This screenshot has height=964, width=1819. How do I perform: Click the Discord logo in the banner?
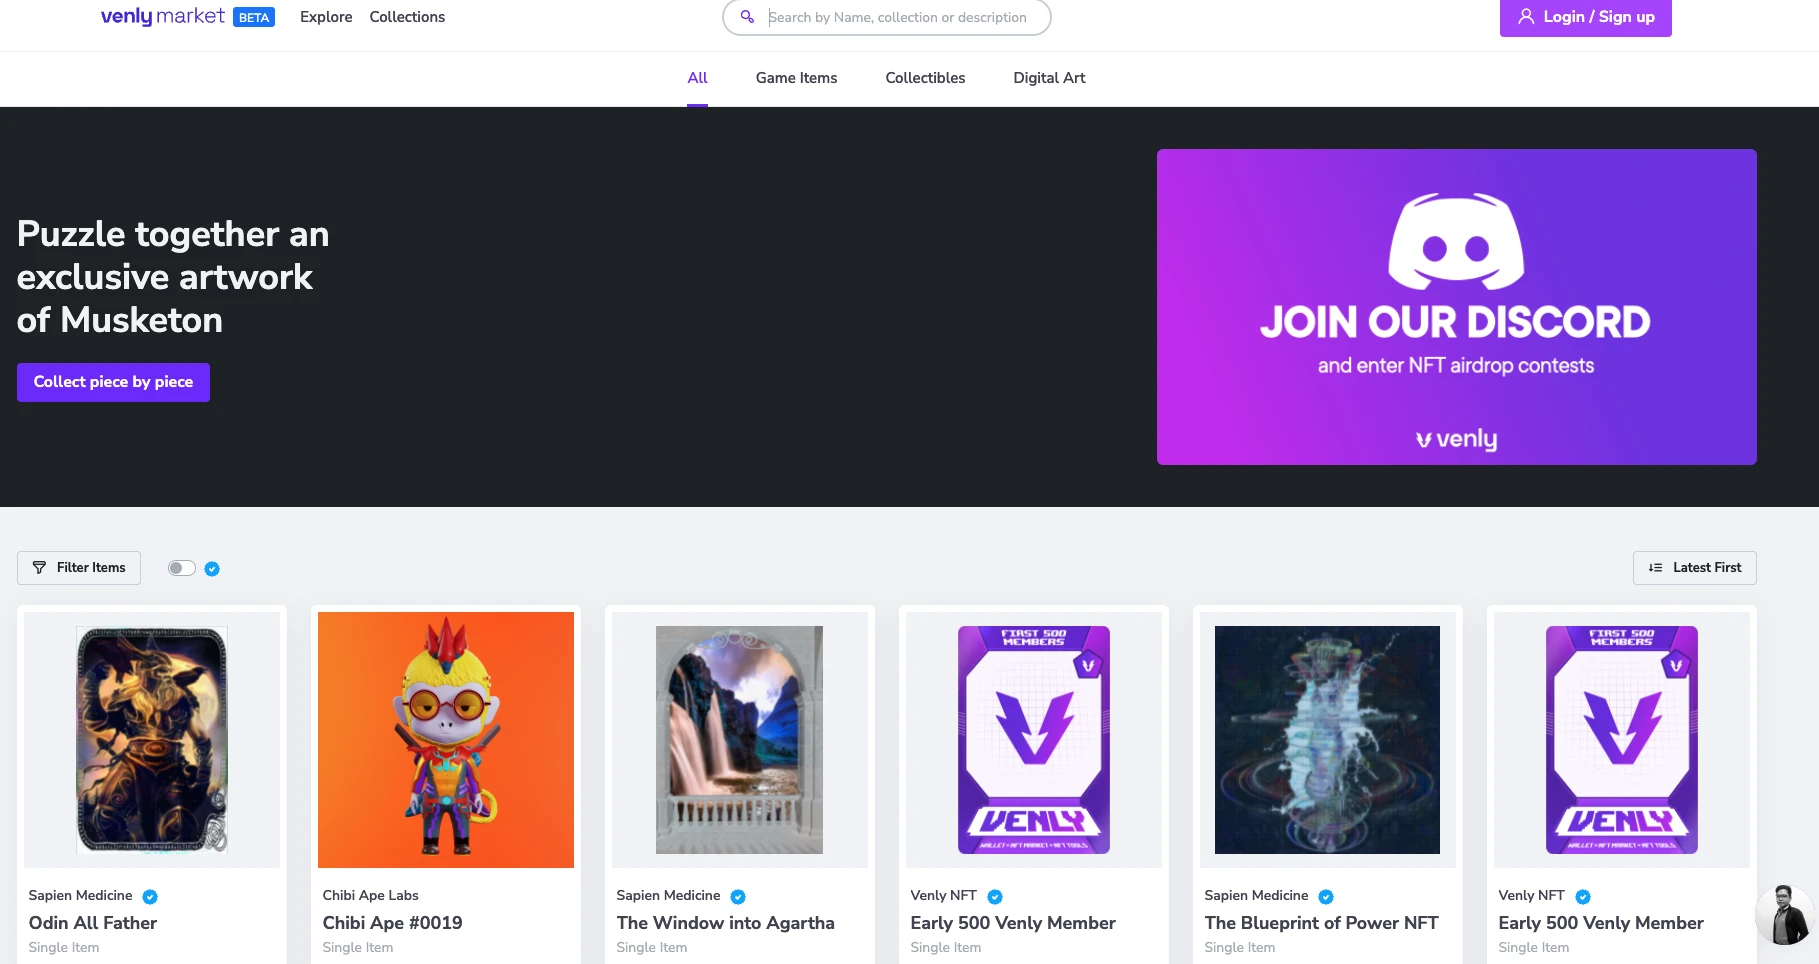[1456, 240]
